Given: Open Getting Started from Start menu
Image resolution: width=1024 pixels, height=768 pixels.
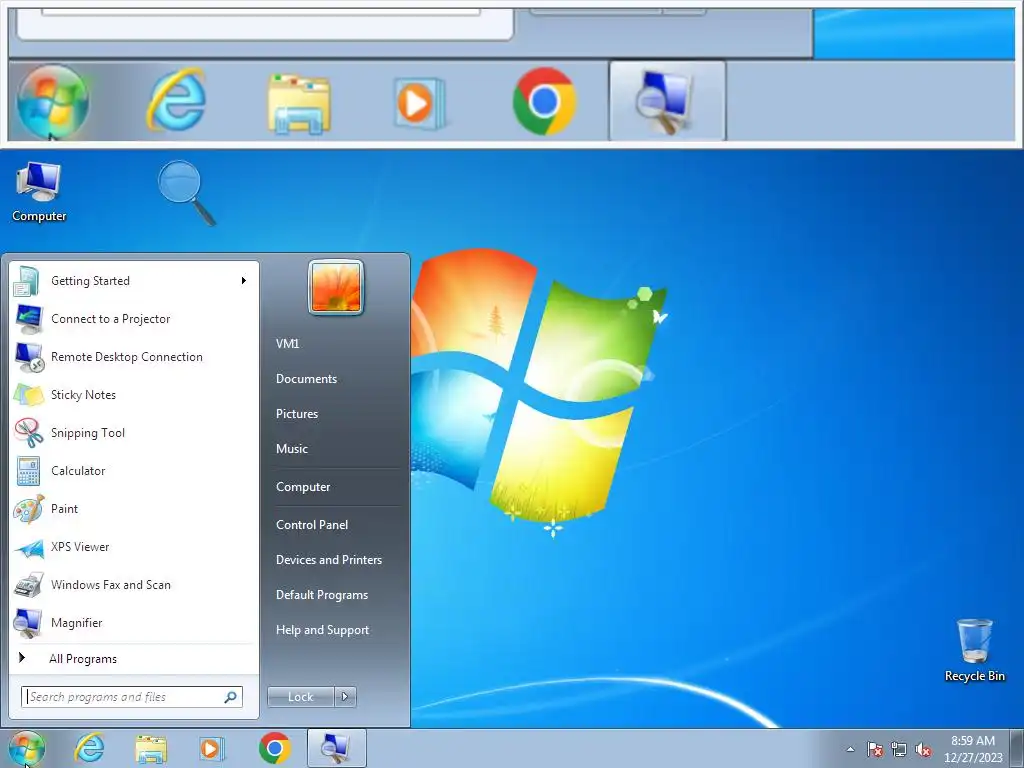Looking at the screenshot, I should tap(134, 281).
